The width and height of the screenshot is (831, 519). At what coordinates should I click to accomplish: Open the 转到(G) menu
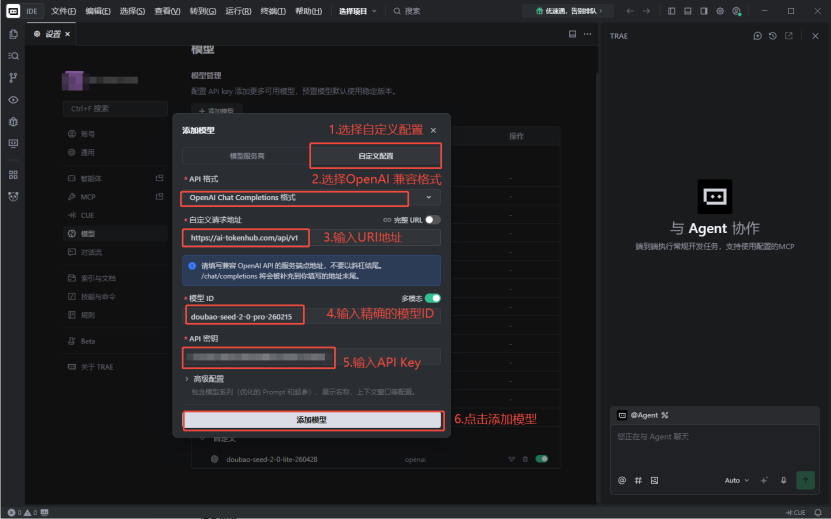[x=203, y=11]
